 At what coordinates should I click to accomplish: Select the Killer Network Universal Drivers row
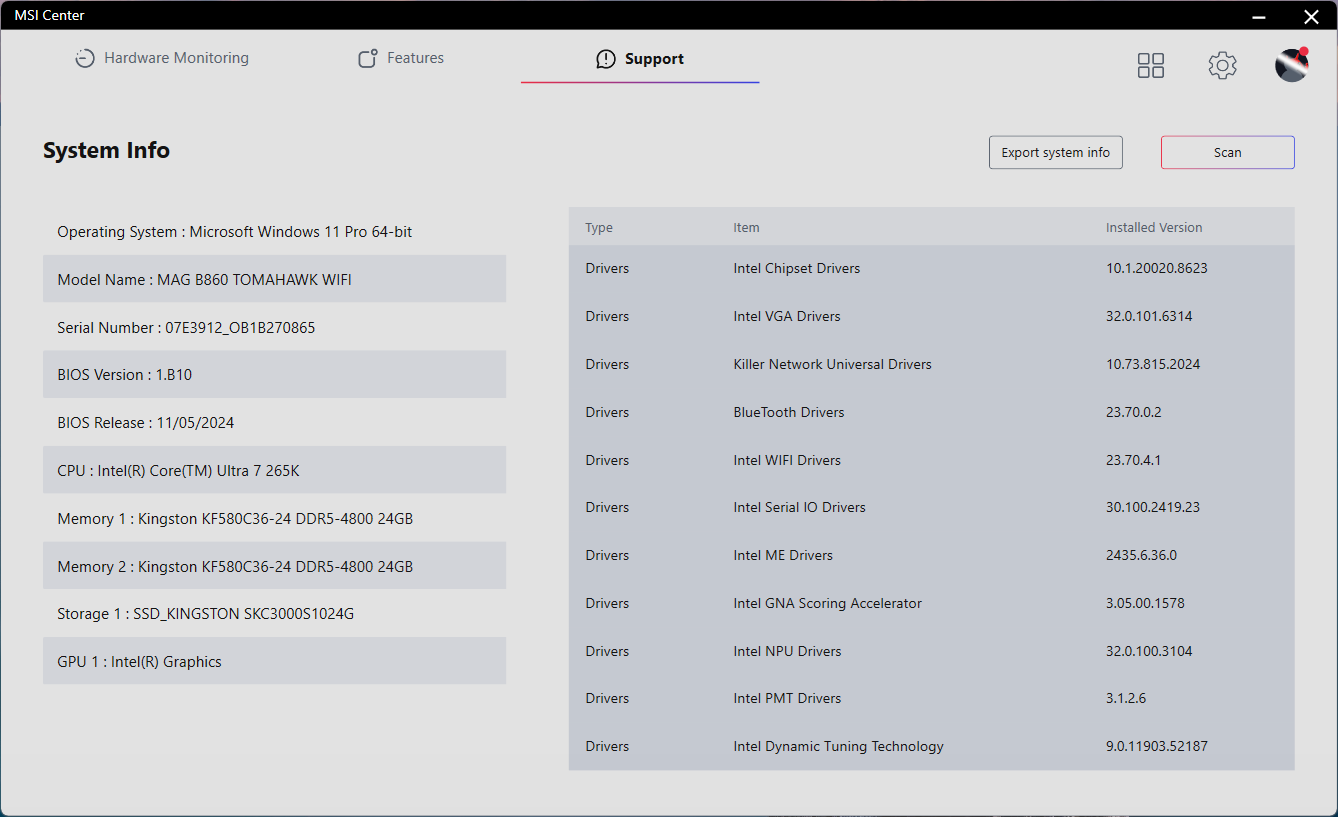click(x=932, y=364)
